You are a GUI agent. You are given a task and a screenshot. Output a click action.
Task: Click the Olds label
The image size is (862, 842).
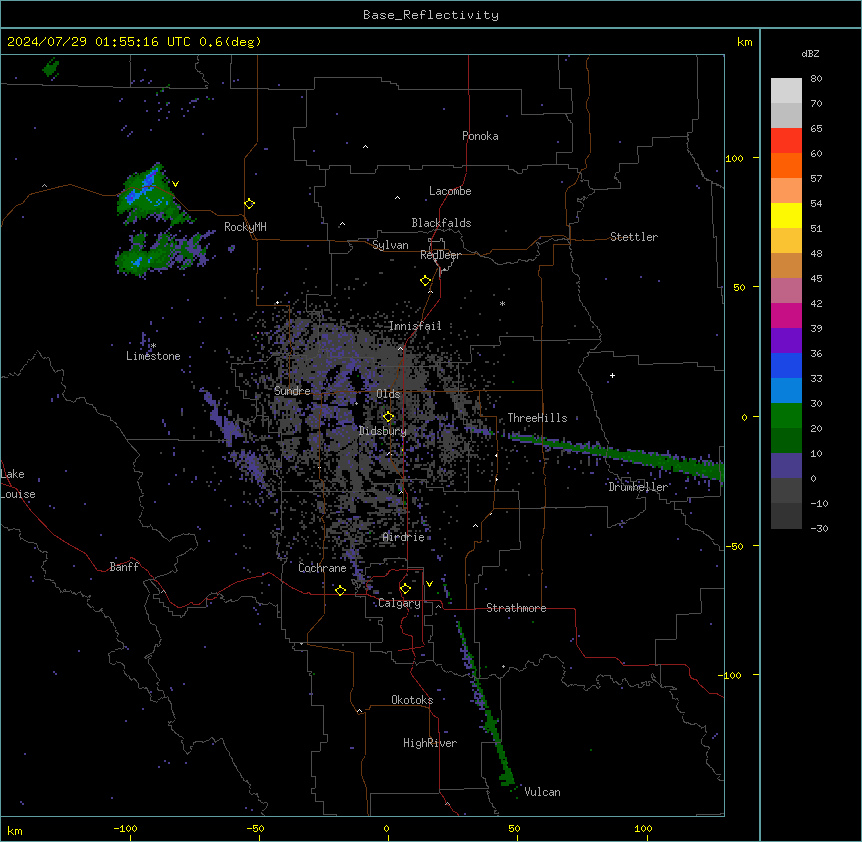(388, 394)
